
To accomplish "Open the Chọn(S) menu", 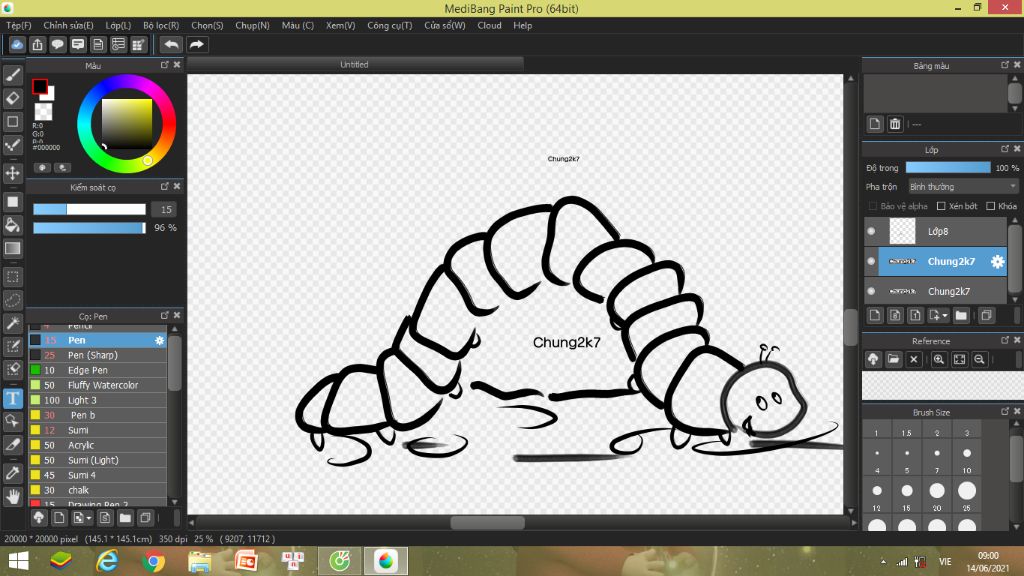I will (x=207, y=25).
